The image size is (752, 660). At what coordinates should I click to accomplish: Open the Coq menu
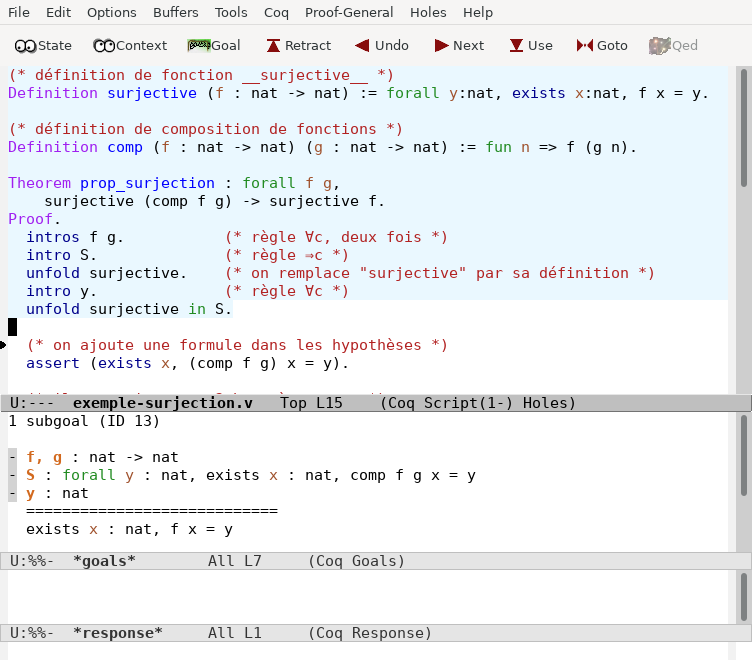coord(276,13)
